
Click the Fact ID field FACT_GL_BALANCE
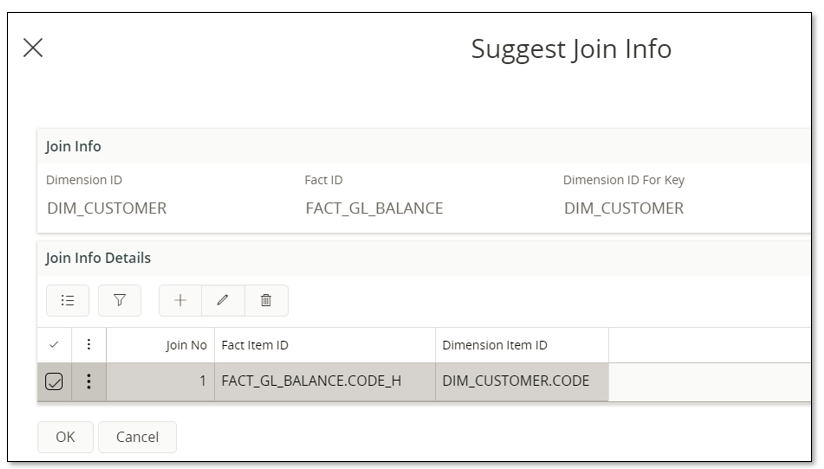[x=374, y=209]
